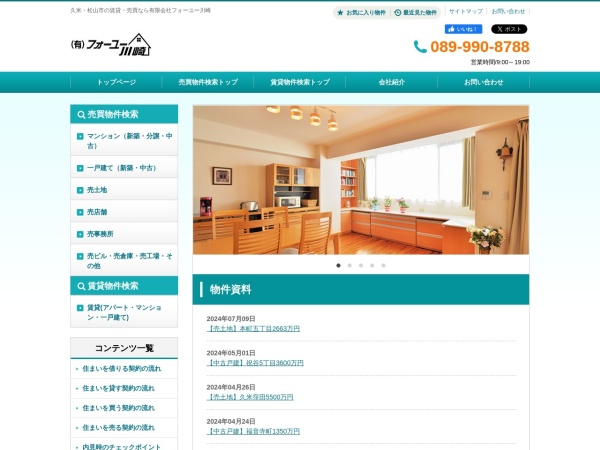Click the X ポスト share button
The image size is (600, 450).
coord(509,29)
